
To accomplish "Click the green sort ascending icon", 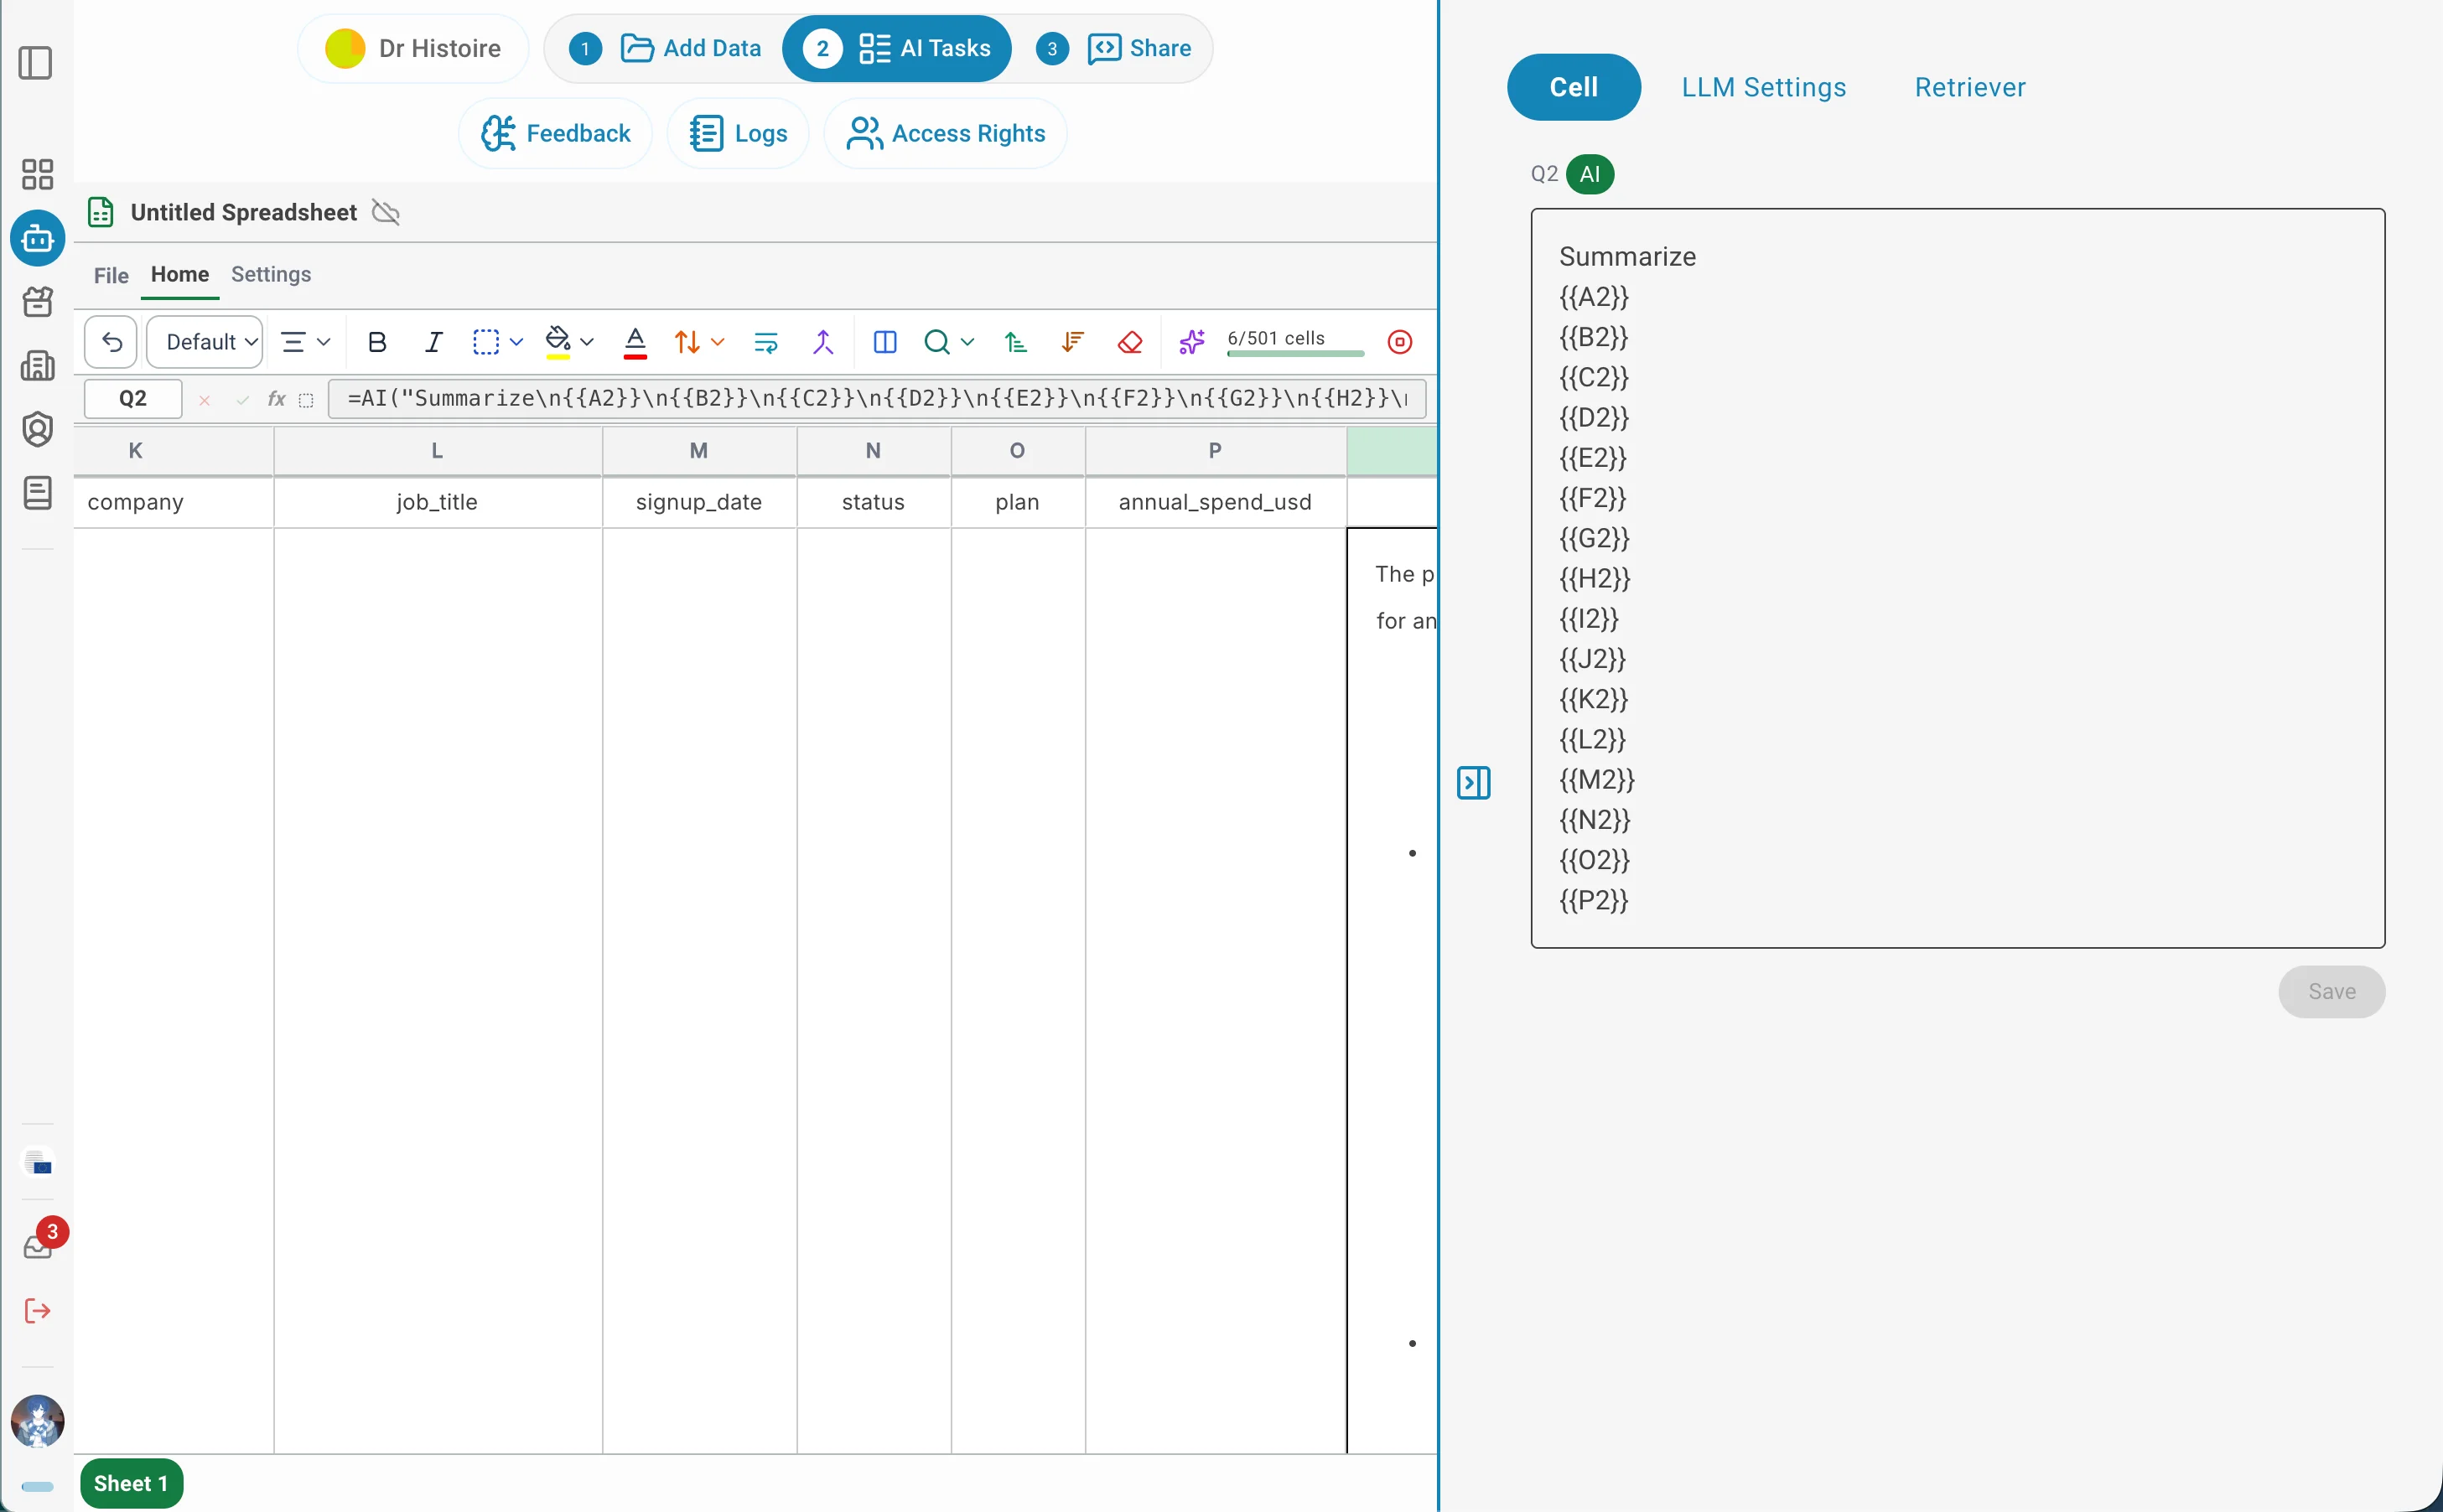I will pos(1016,342).
